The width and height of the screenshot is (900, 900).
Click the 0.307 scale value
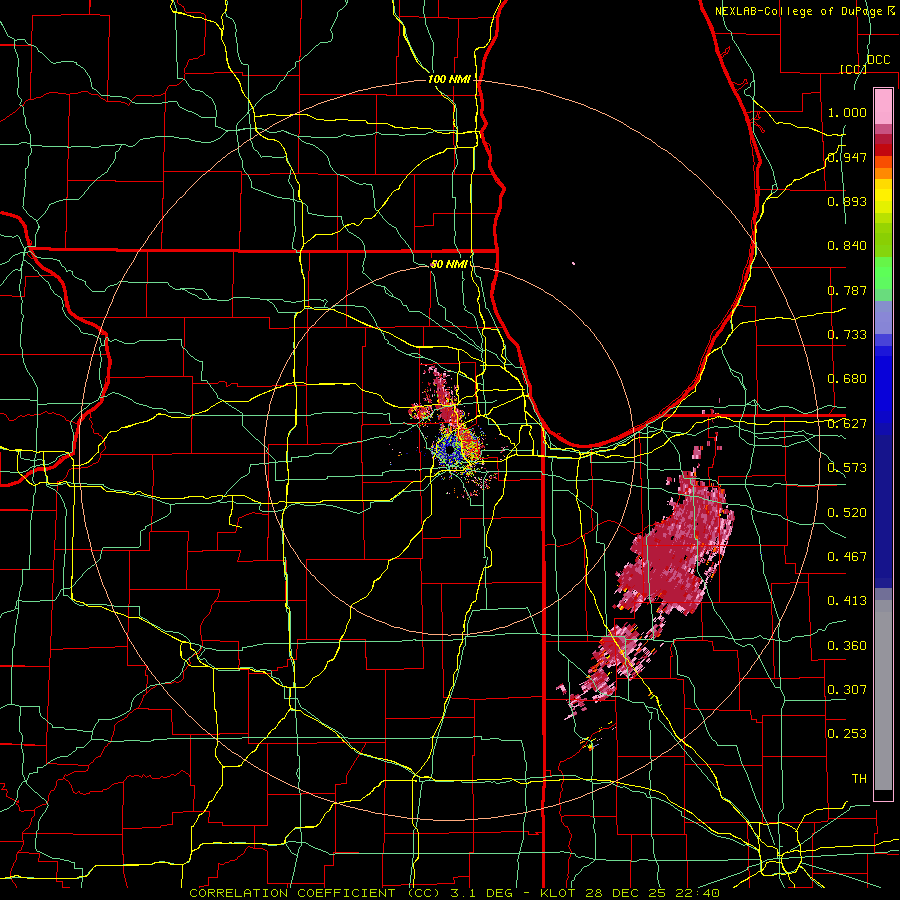click(x=847, y=690)
